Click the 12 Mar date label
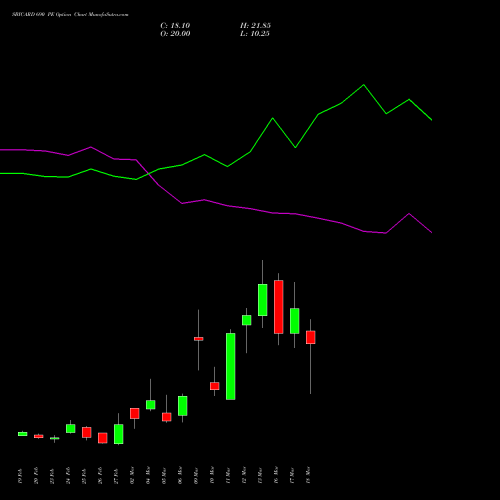 244,475
